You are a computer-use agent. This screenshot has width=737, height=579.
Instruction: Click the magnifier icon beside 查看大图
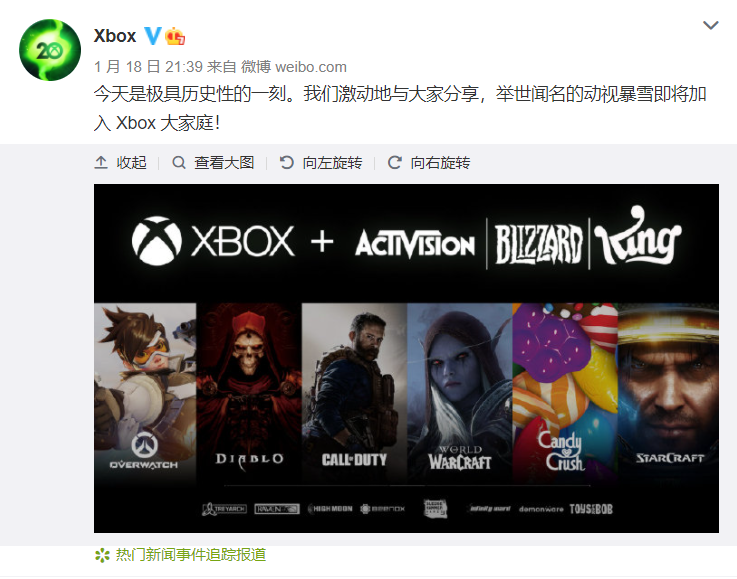click(179, 163)
